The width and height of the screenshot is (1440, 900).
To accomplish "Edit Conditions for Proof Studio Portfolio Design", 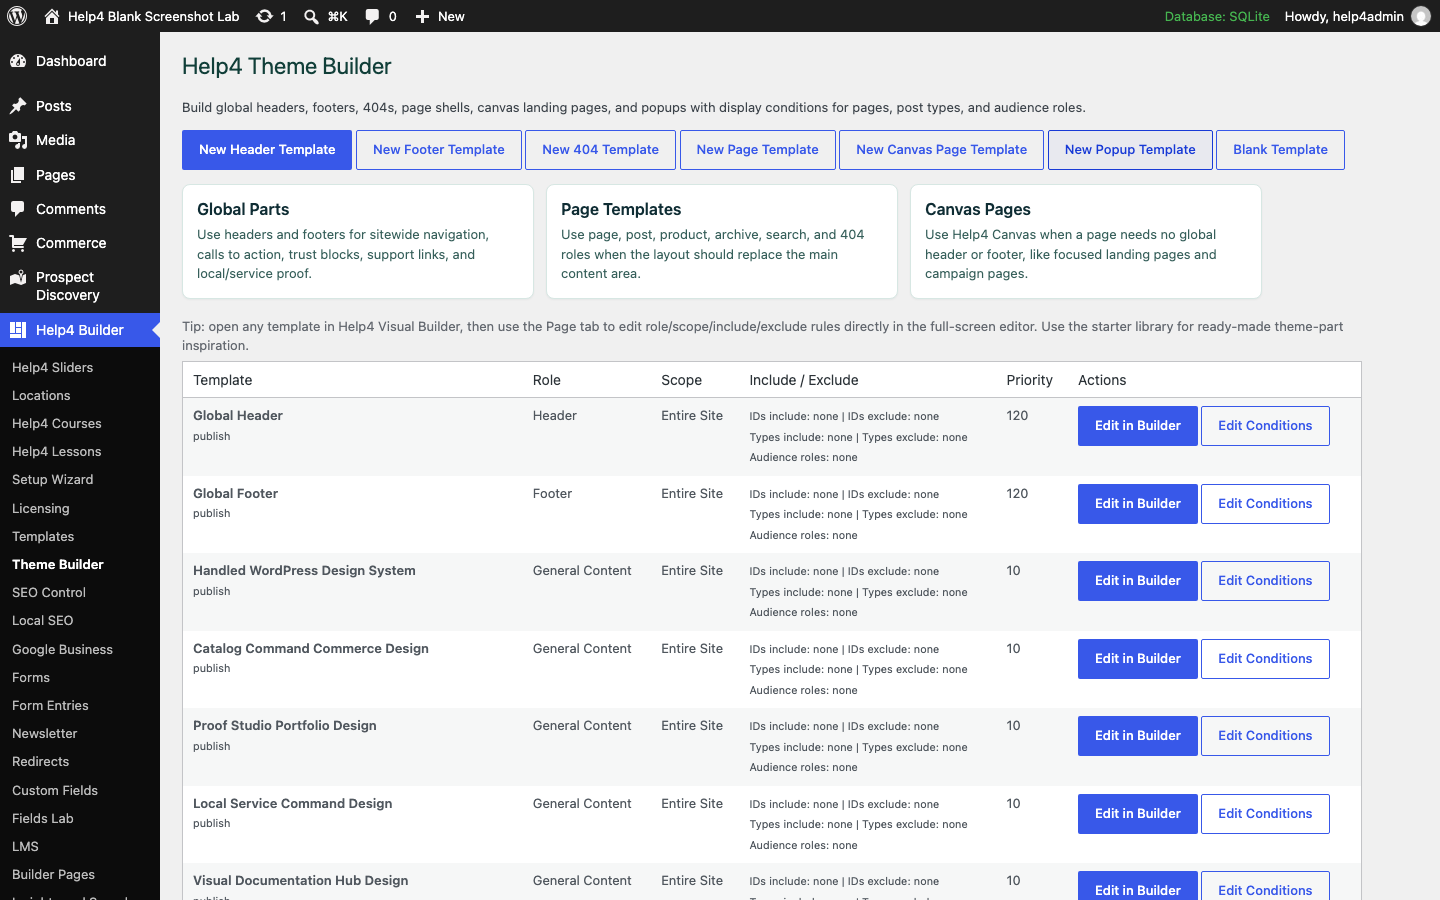I will [1265, 736].
